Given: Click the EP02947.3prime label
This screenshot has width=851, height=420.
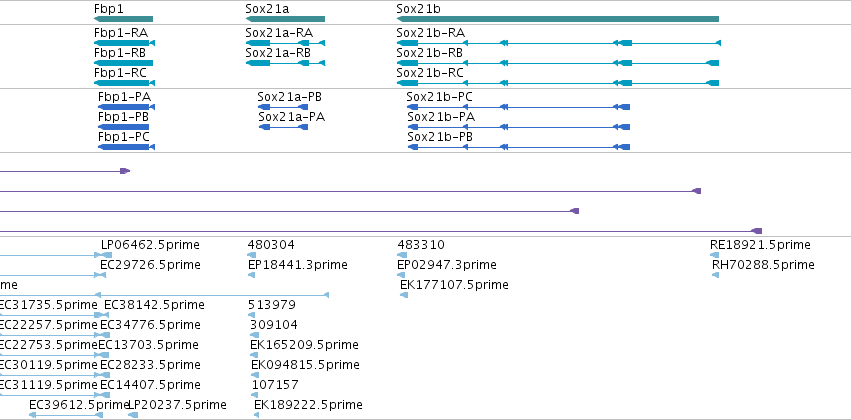Looking at the screenshot, I should coord(447,265).
